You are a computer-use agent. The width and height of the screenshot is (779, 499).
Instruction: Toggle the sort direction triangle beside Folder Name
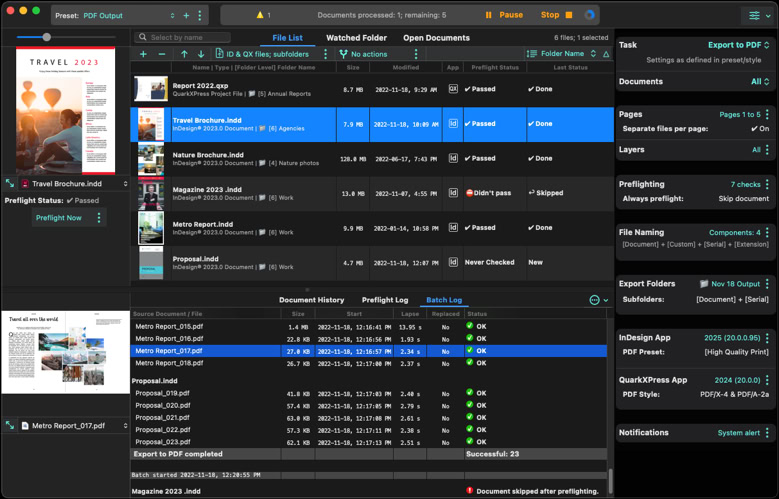pyautogui.click(x=606, y=54)
